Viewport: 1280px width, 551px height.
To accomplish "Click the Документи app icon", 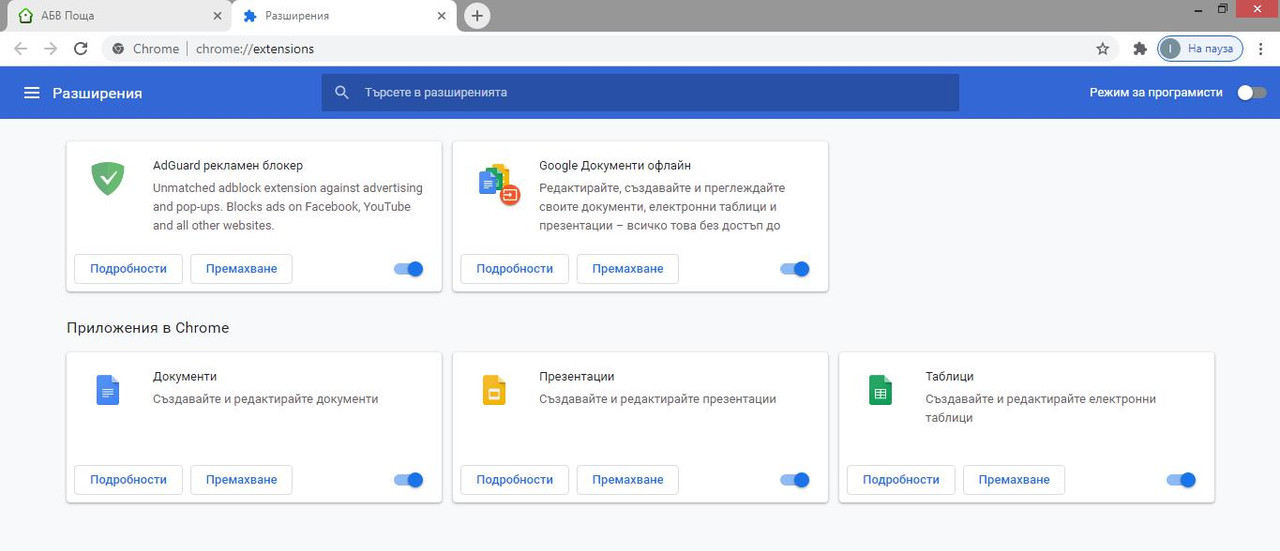I will [107, 390].
